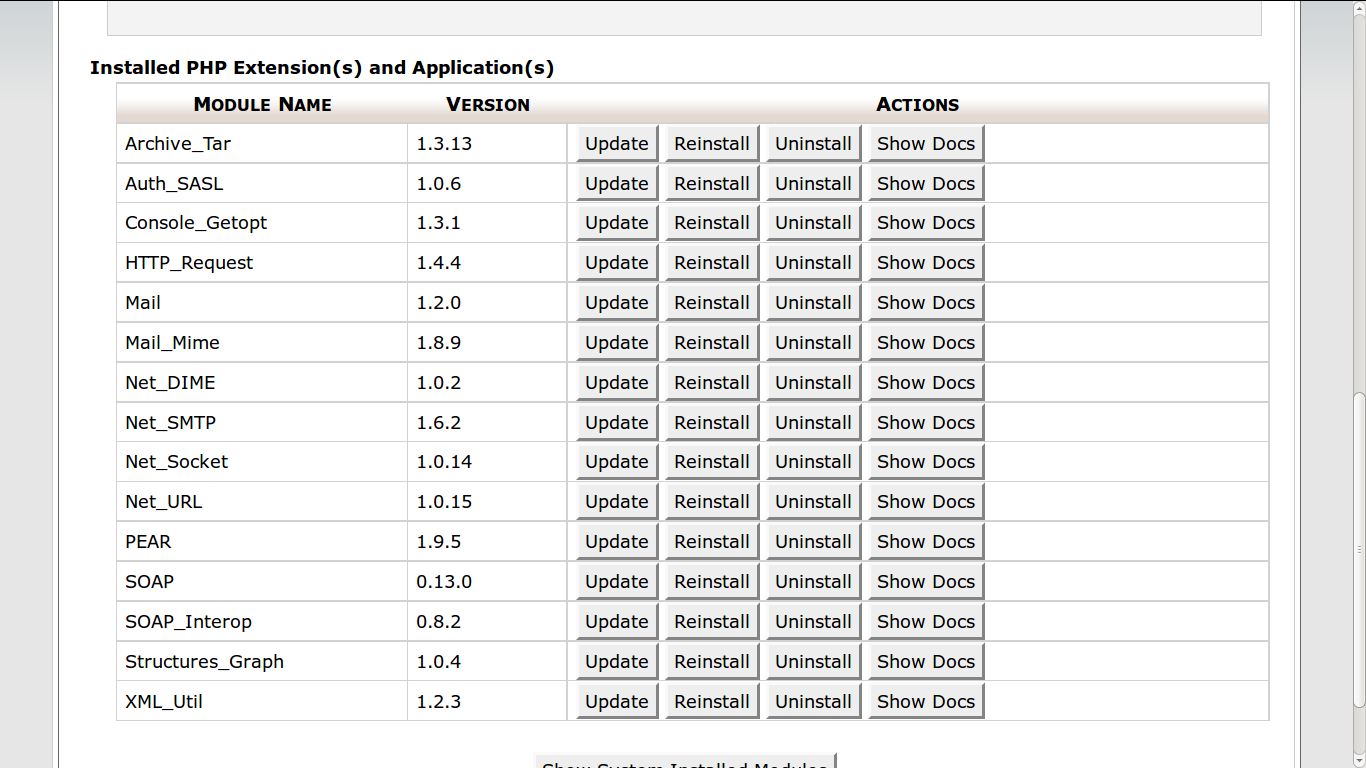Viewport: 1366px width, 768px height.
Task: Update Net_DIME module
Action: 617,383
